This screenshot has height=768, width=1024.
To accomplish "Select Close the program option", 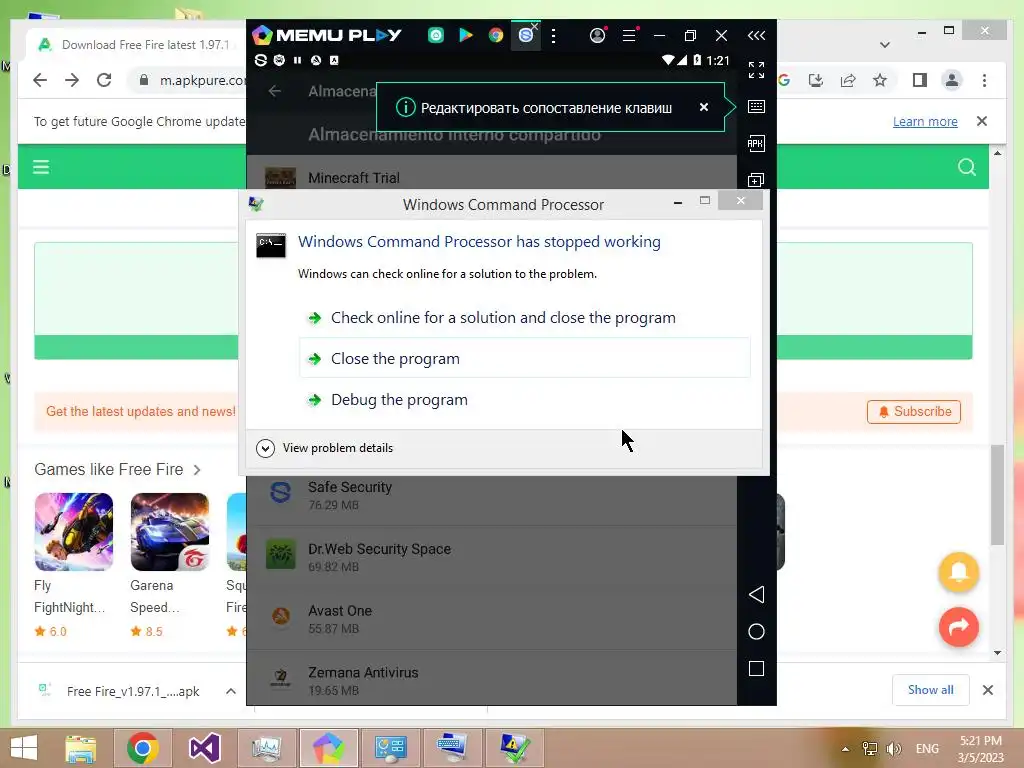I will tap(524, 359).
